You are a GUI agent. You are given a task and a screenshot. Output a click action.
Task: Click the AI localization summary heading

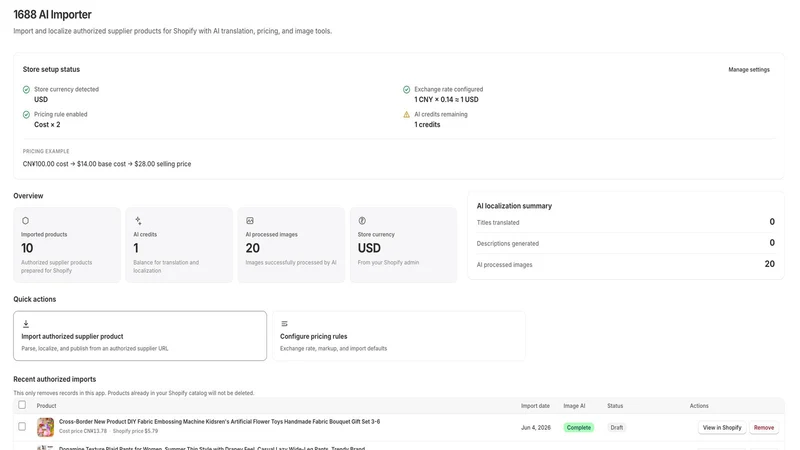click(514, 206)
